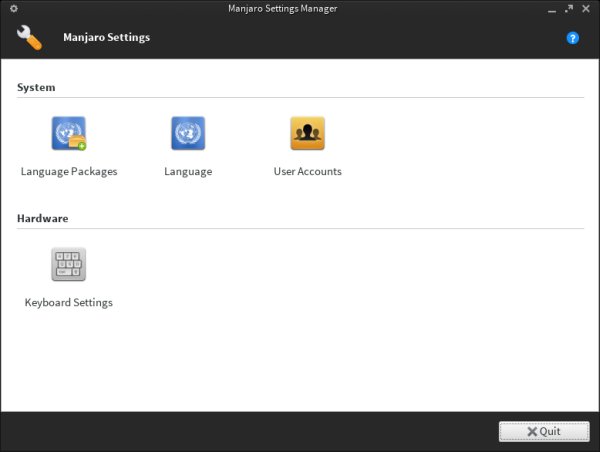Viewport: 600px width, 452px height.
Task: Open the User Accounts people icon
Action: [x=307, y=133]
